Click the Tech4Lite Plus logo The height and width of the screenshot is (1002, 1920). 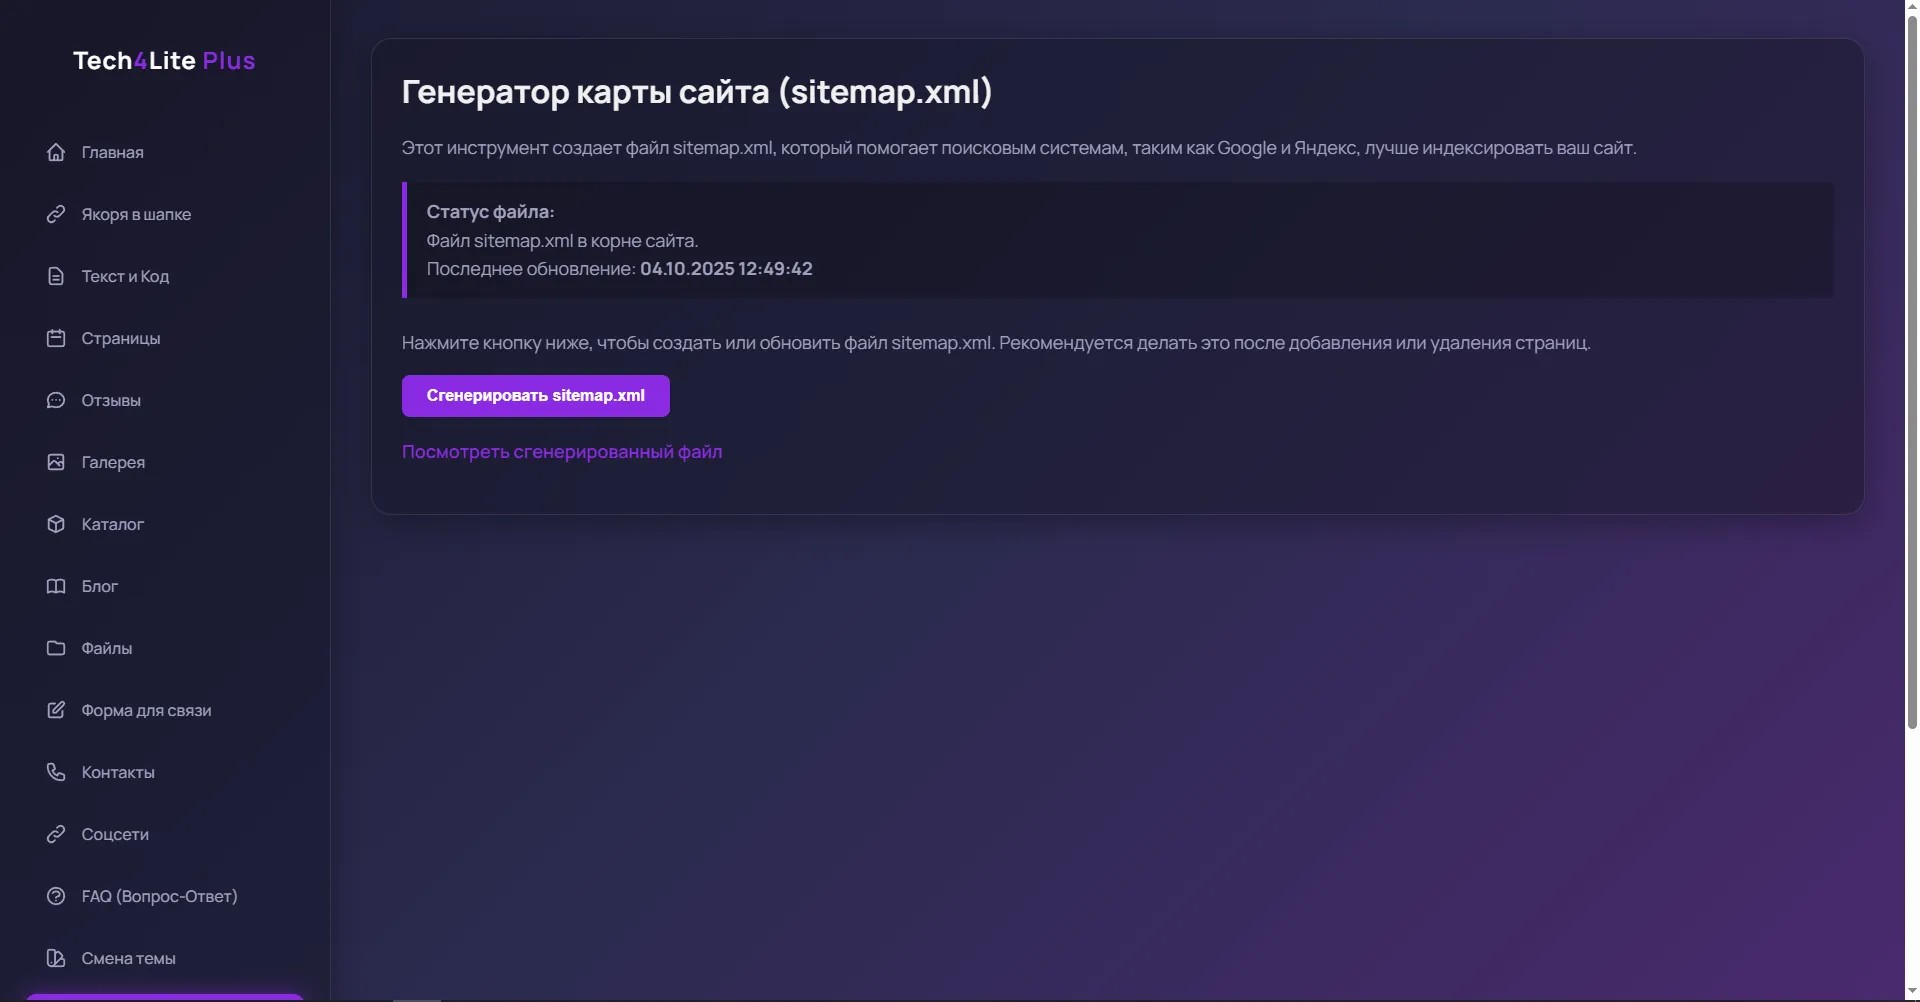click(x=164, y=61)
